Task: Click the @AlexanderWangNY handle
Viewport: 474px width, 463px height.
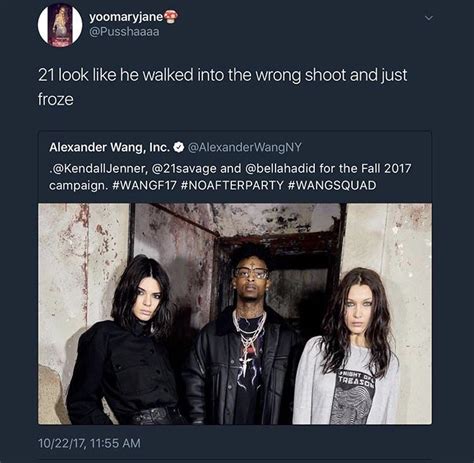Action: 245,147
